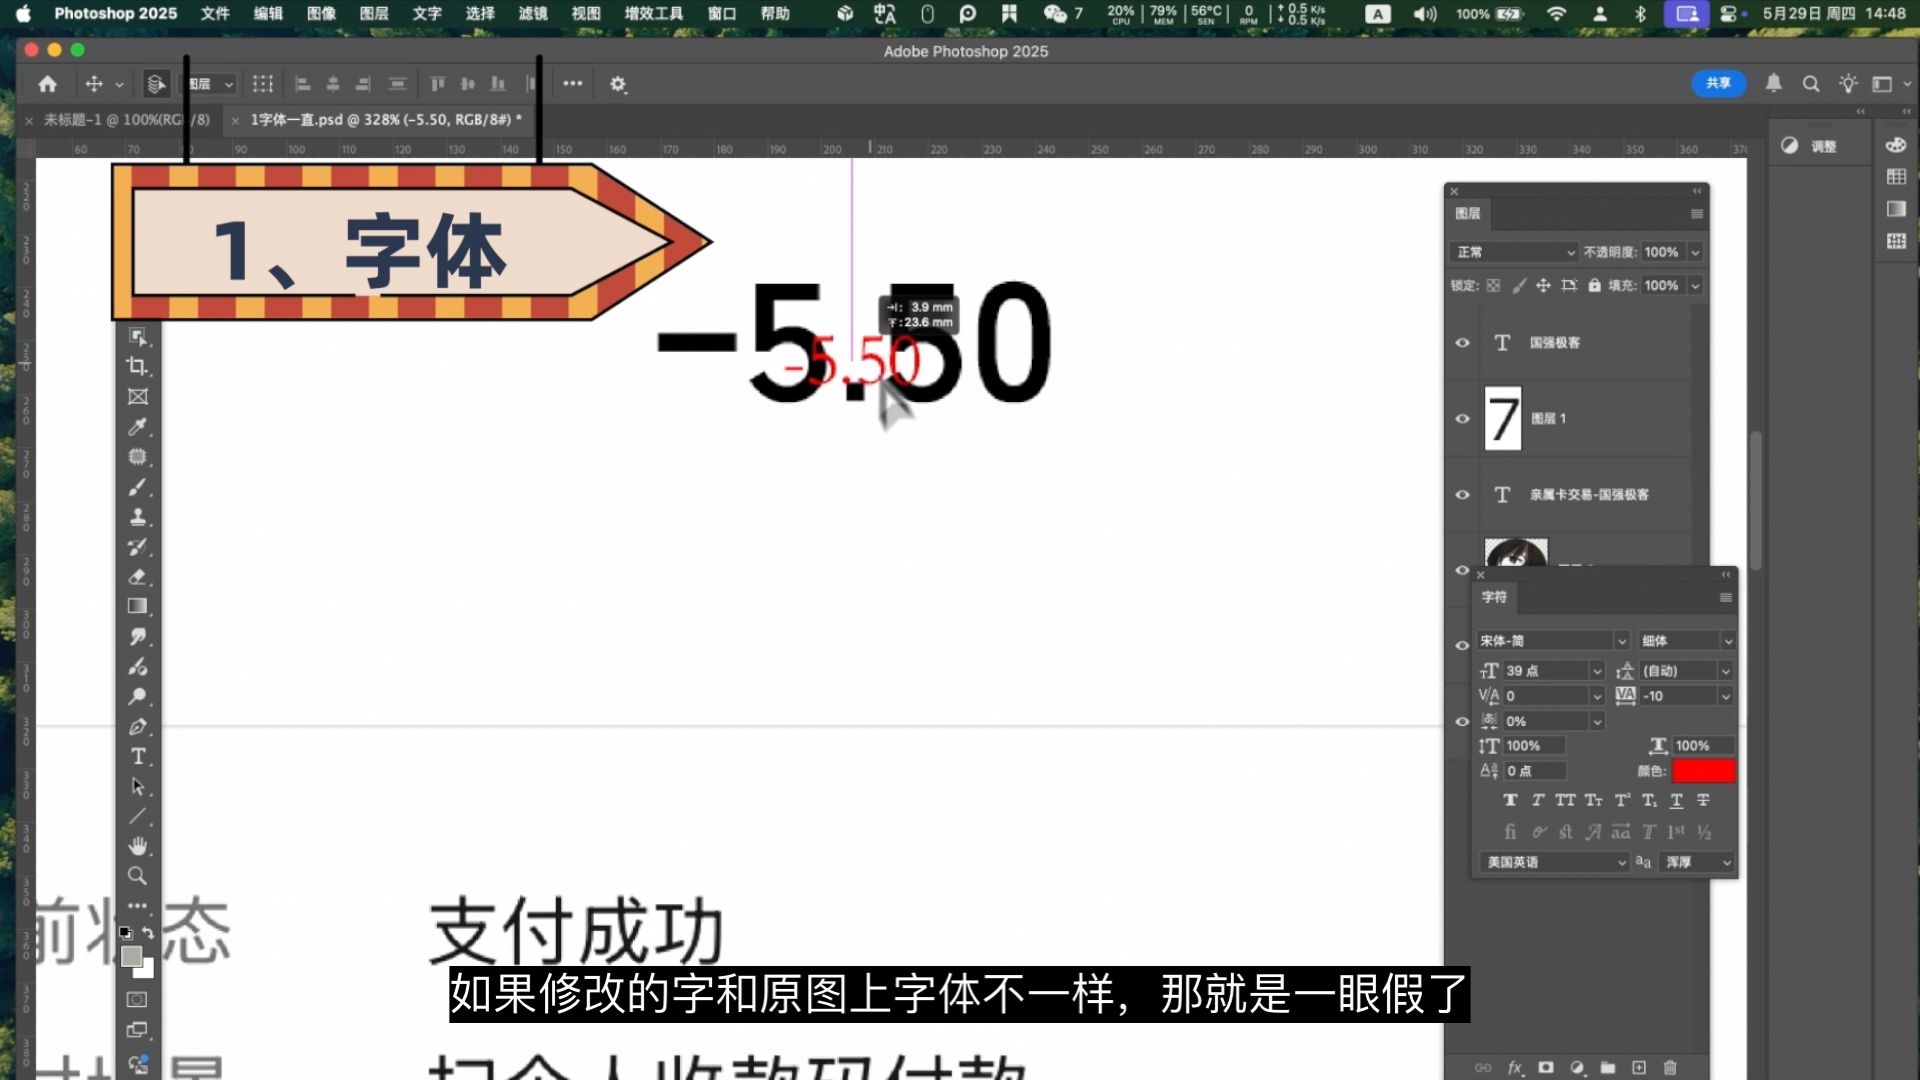Screen dimensions: 1920x1080
Task: Select the 字符 panel tab
Action: (1494, 597)
